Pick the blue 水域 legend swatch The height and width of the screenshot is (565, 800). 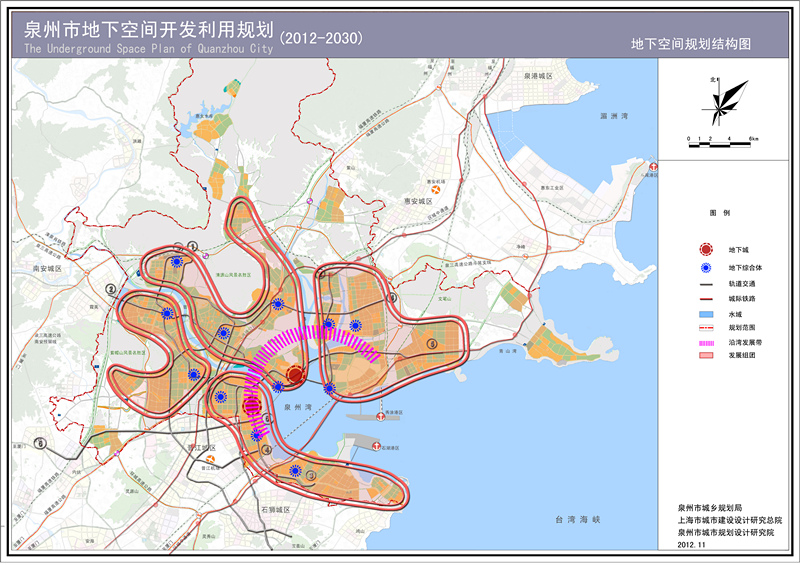coord(705,312)
